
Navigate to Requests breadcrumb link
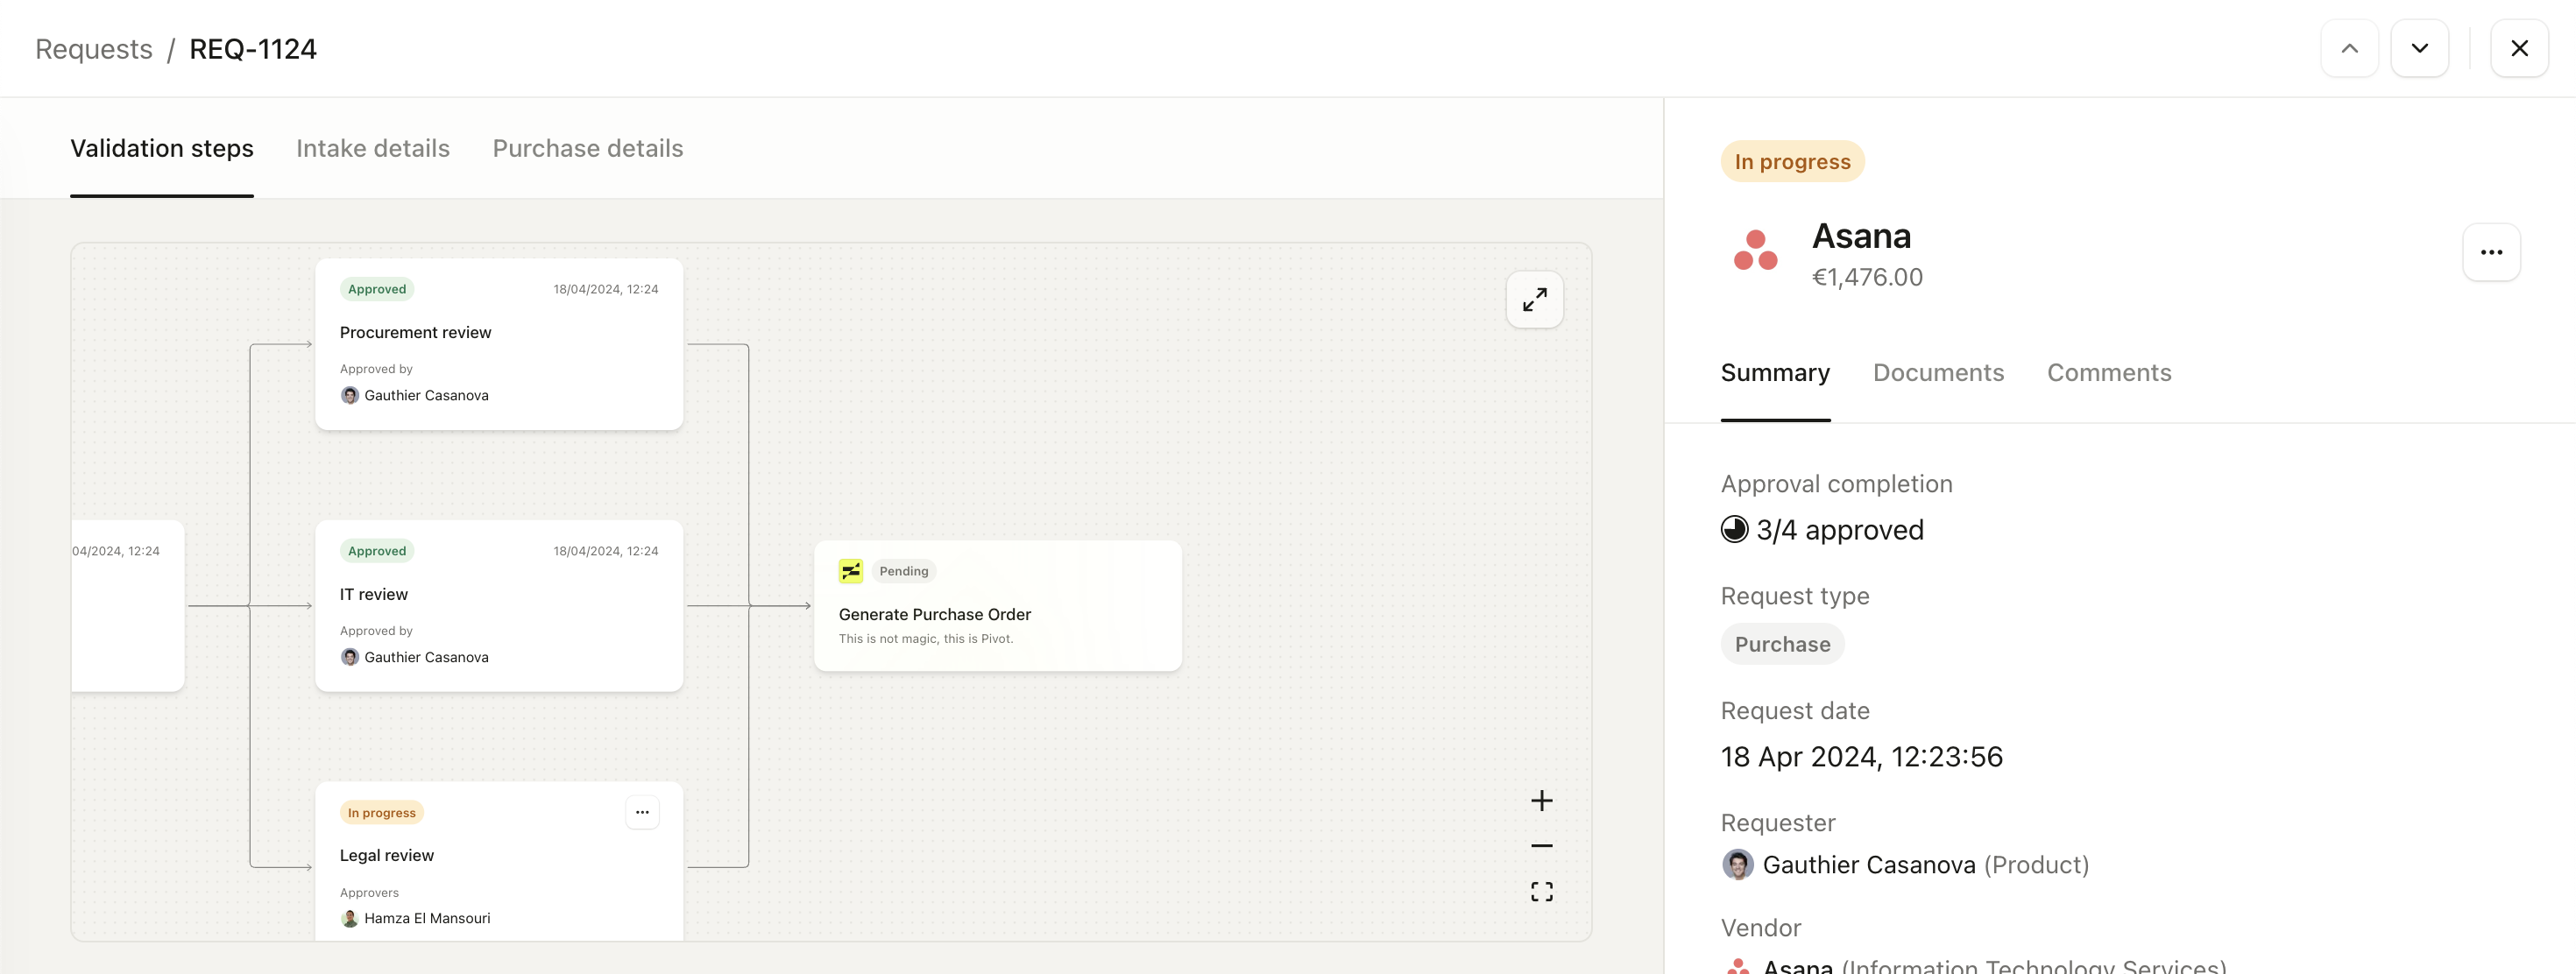click(94, 49)
